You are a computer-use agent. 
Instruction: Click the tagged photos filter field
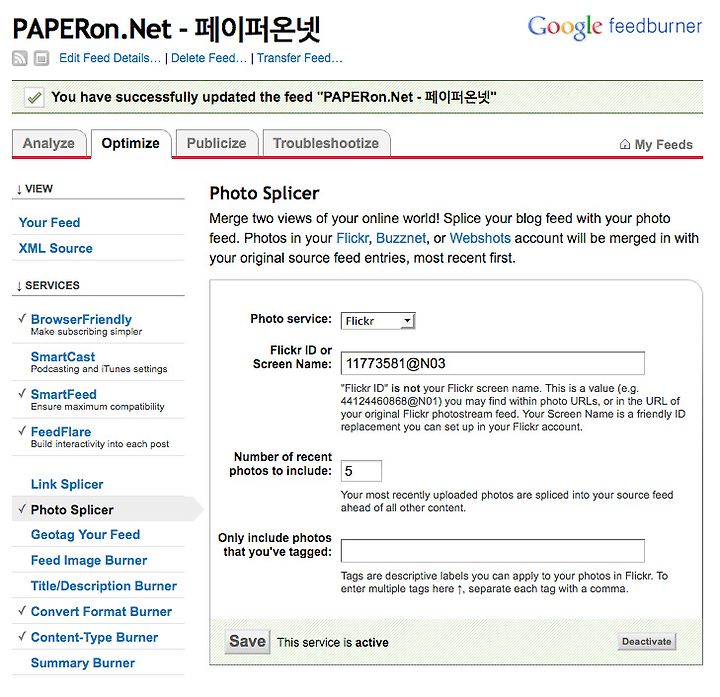[493, 551]
